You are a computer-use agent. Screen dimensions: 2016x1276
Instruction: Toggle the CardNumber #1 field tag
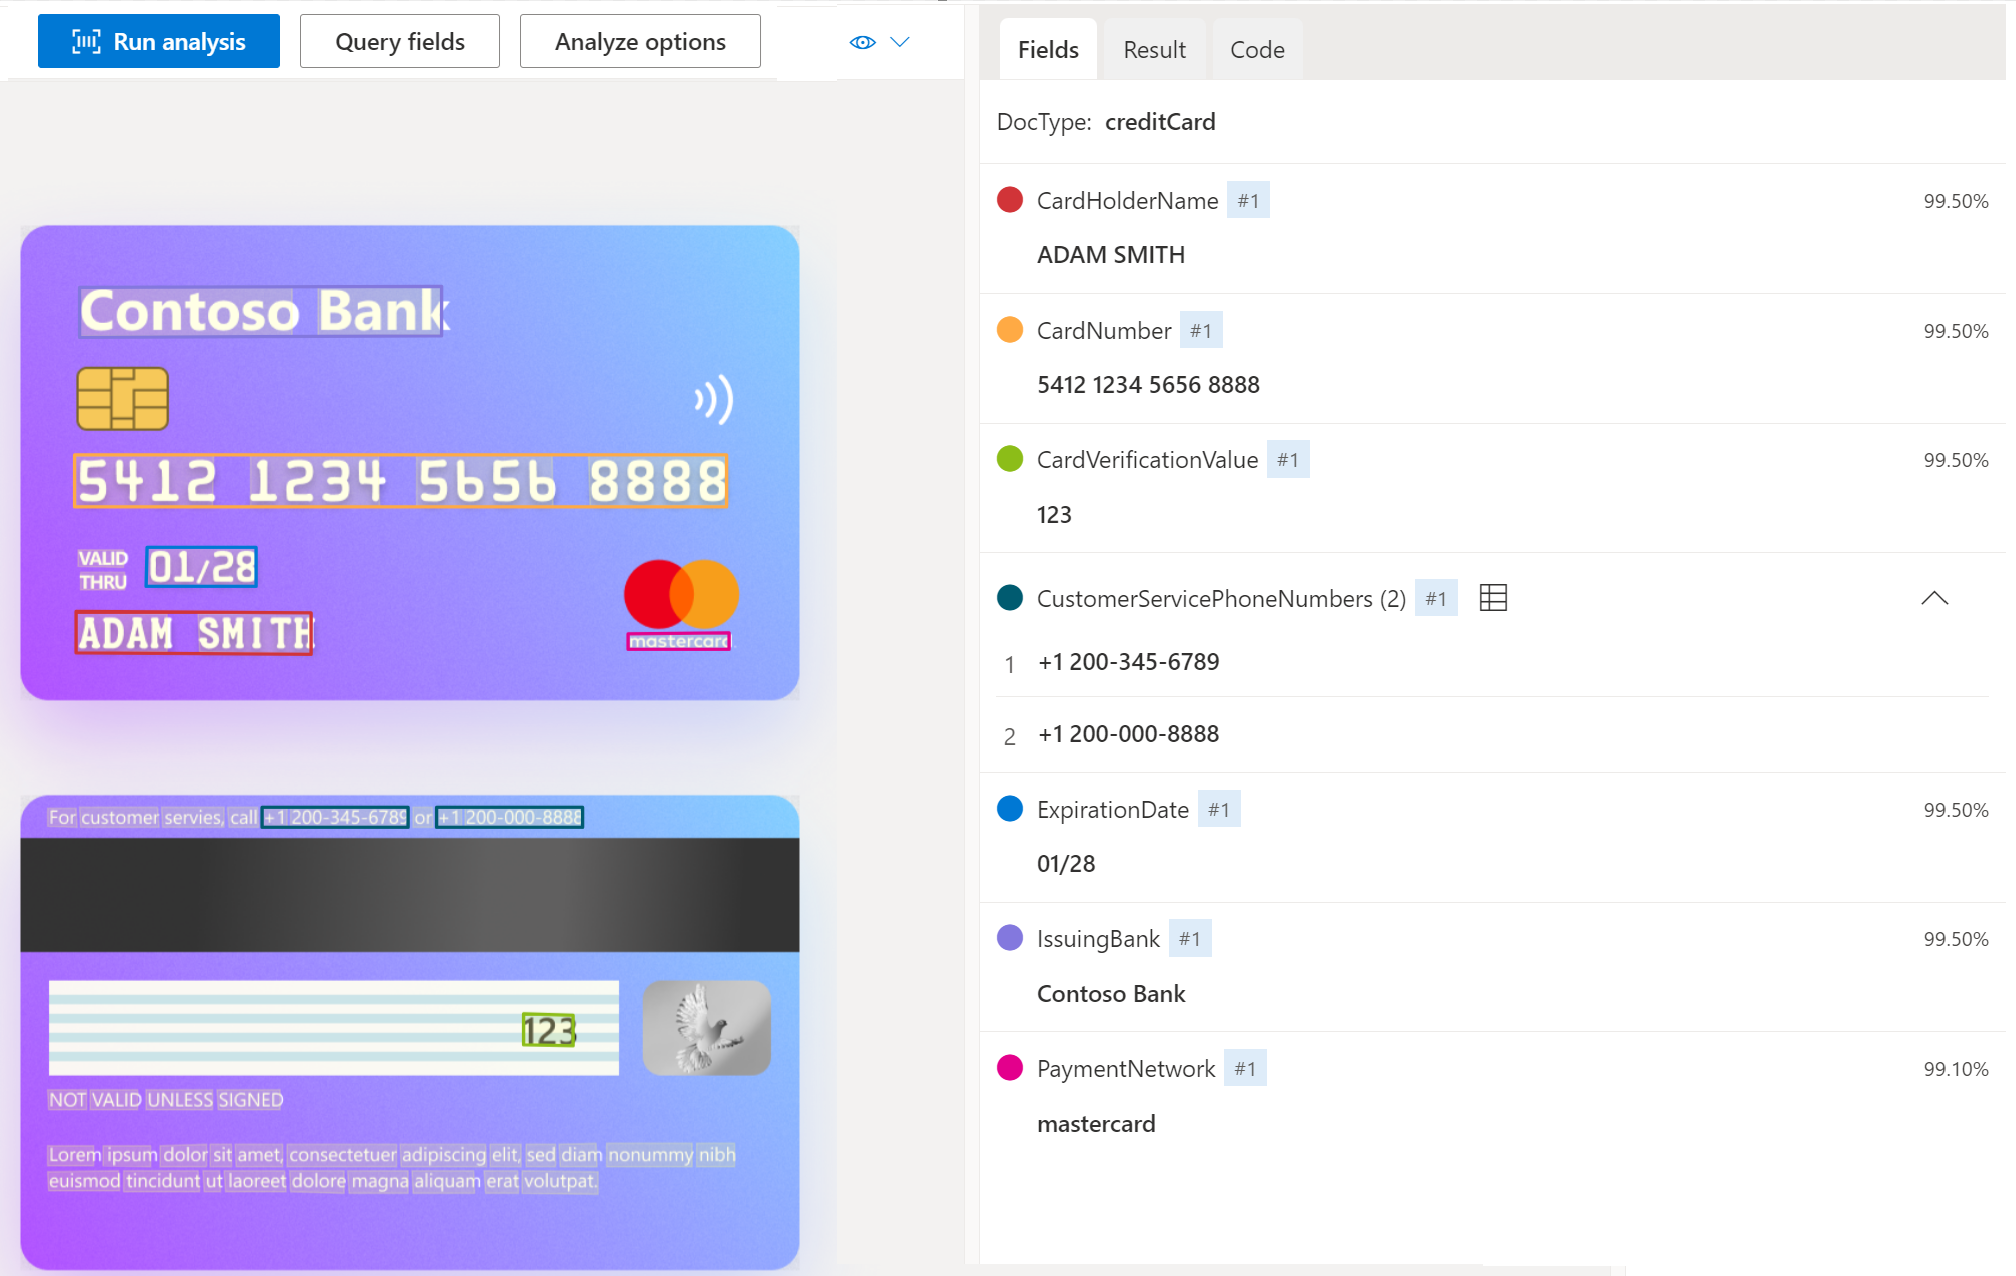[1200, 329]
